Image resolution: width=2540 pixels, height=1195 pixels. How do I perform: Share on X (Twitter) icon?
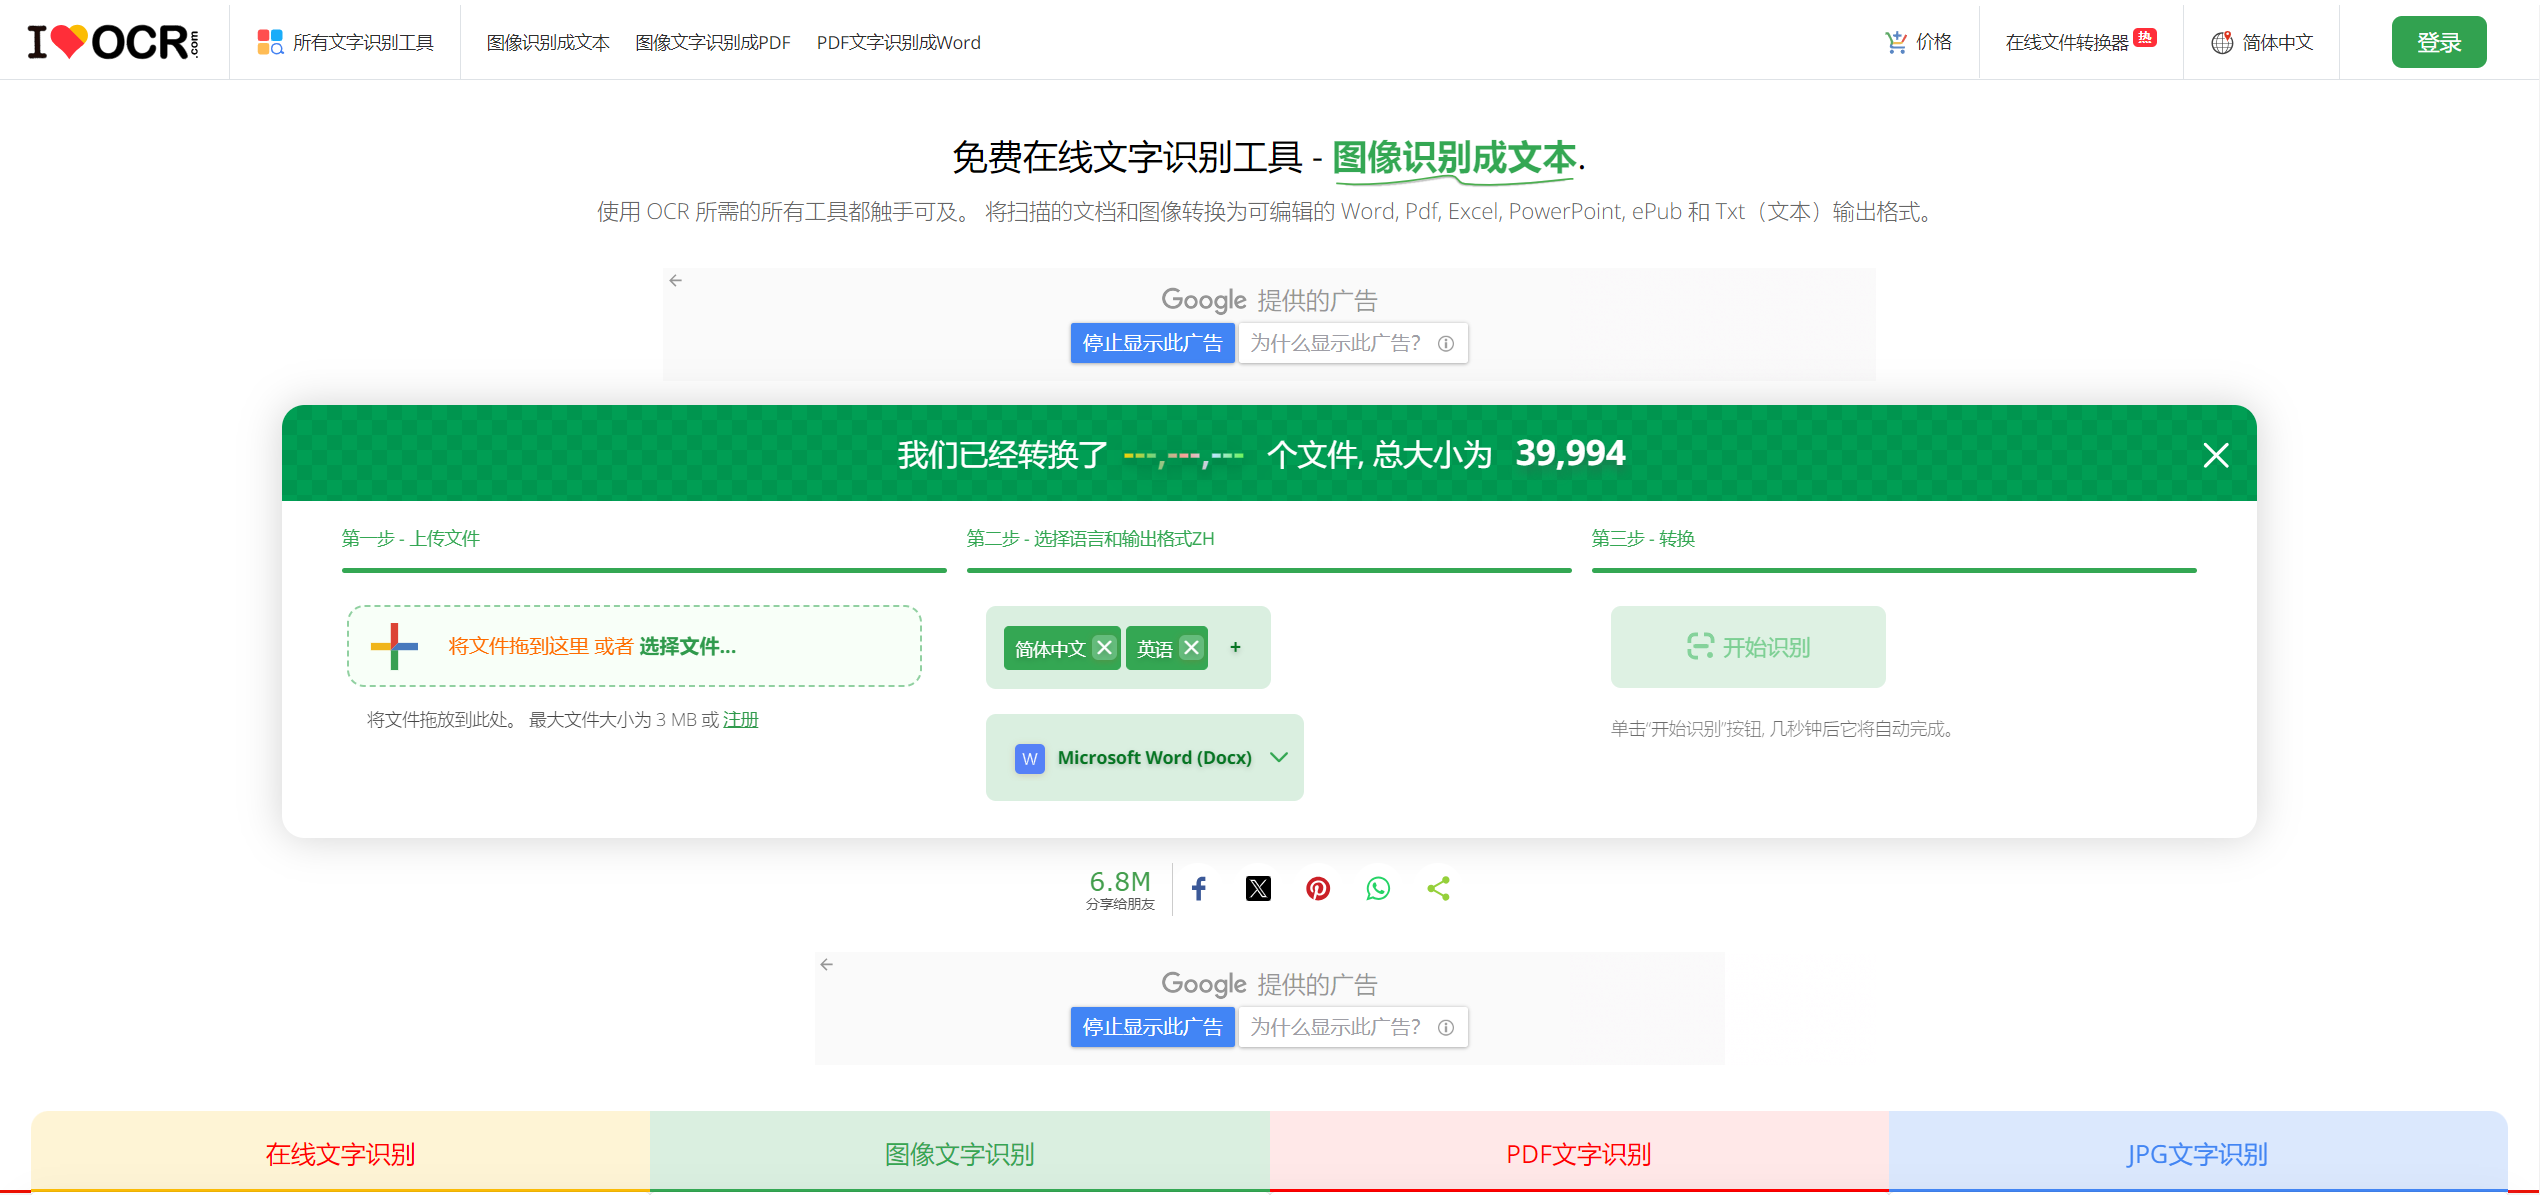1258,888
